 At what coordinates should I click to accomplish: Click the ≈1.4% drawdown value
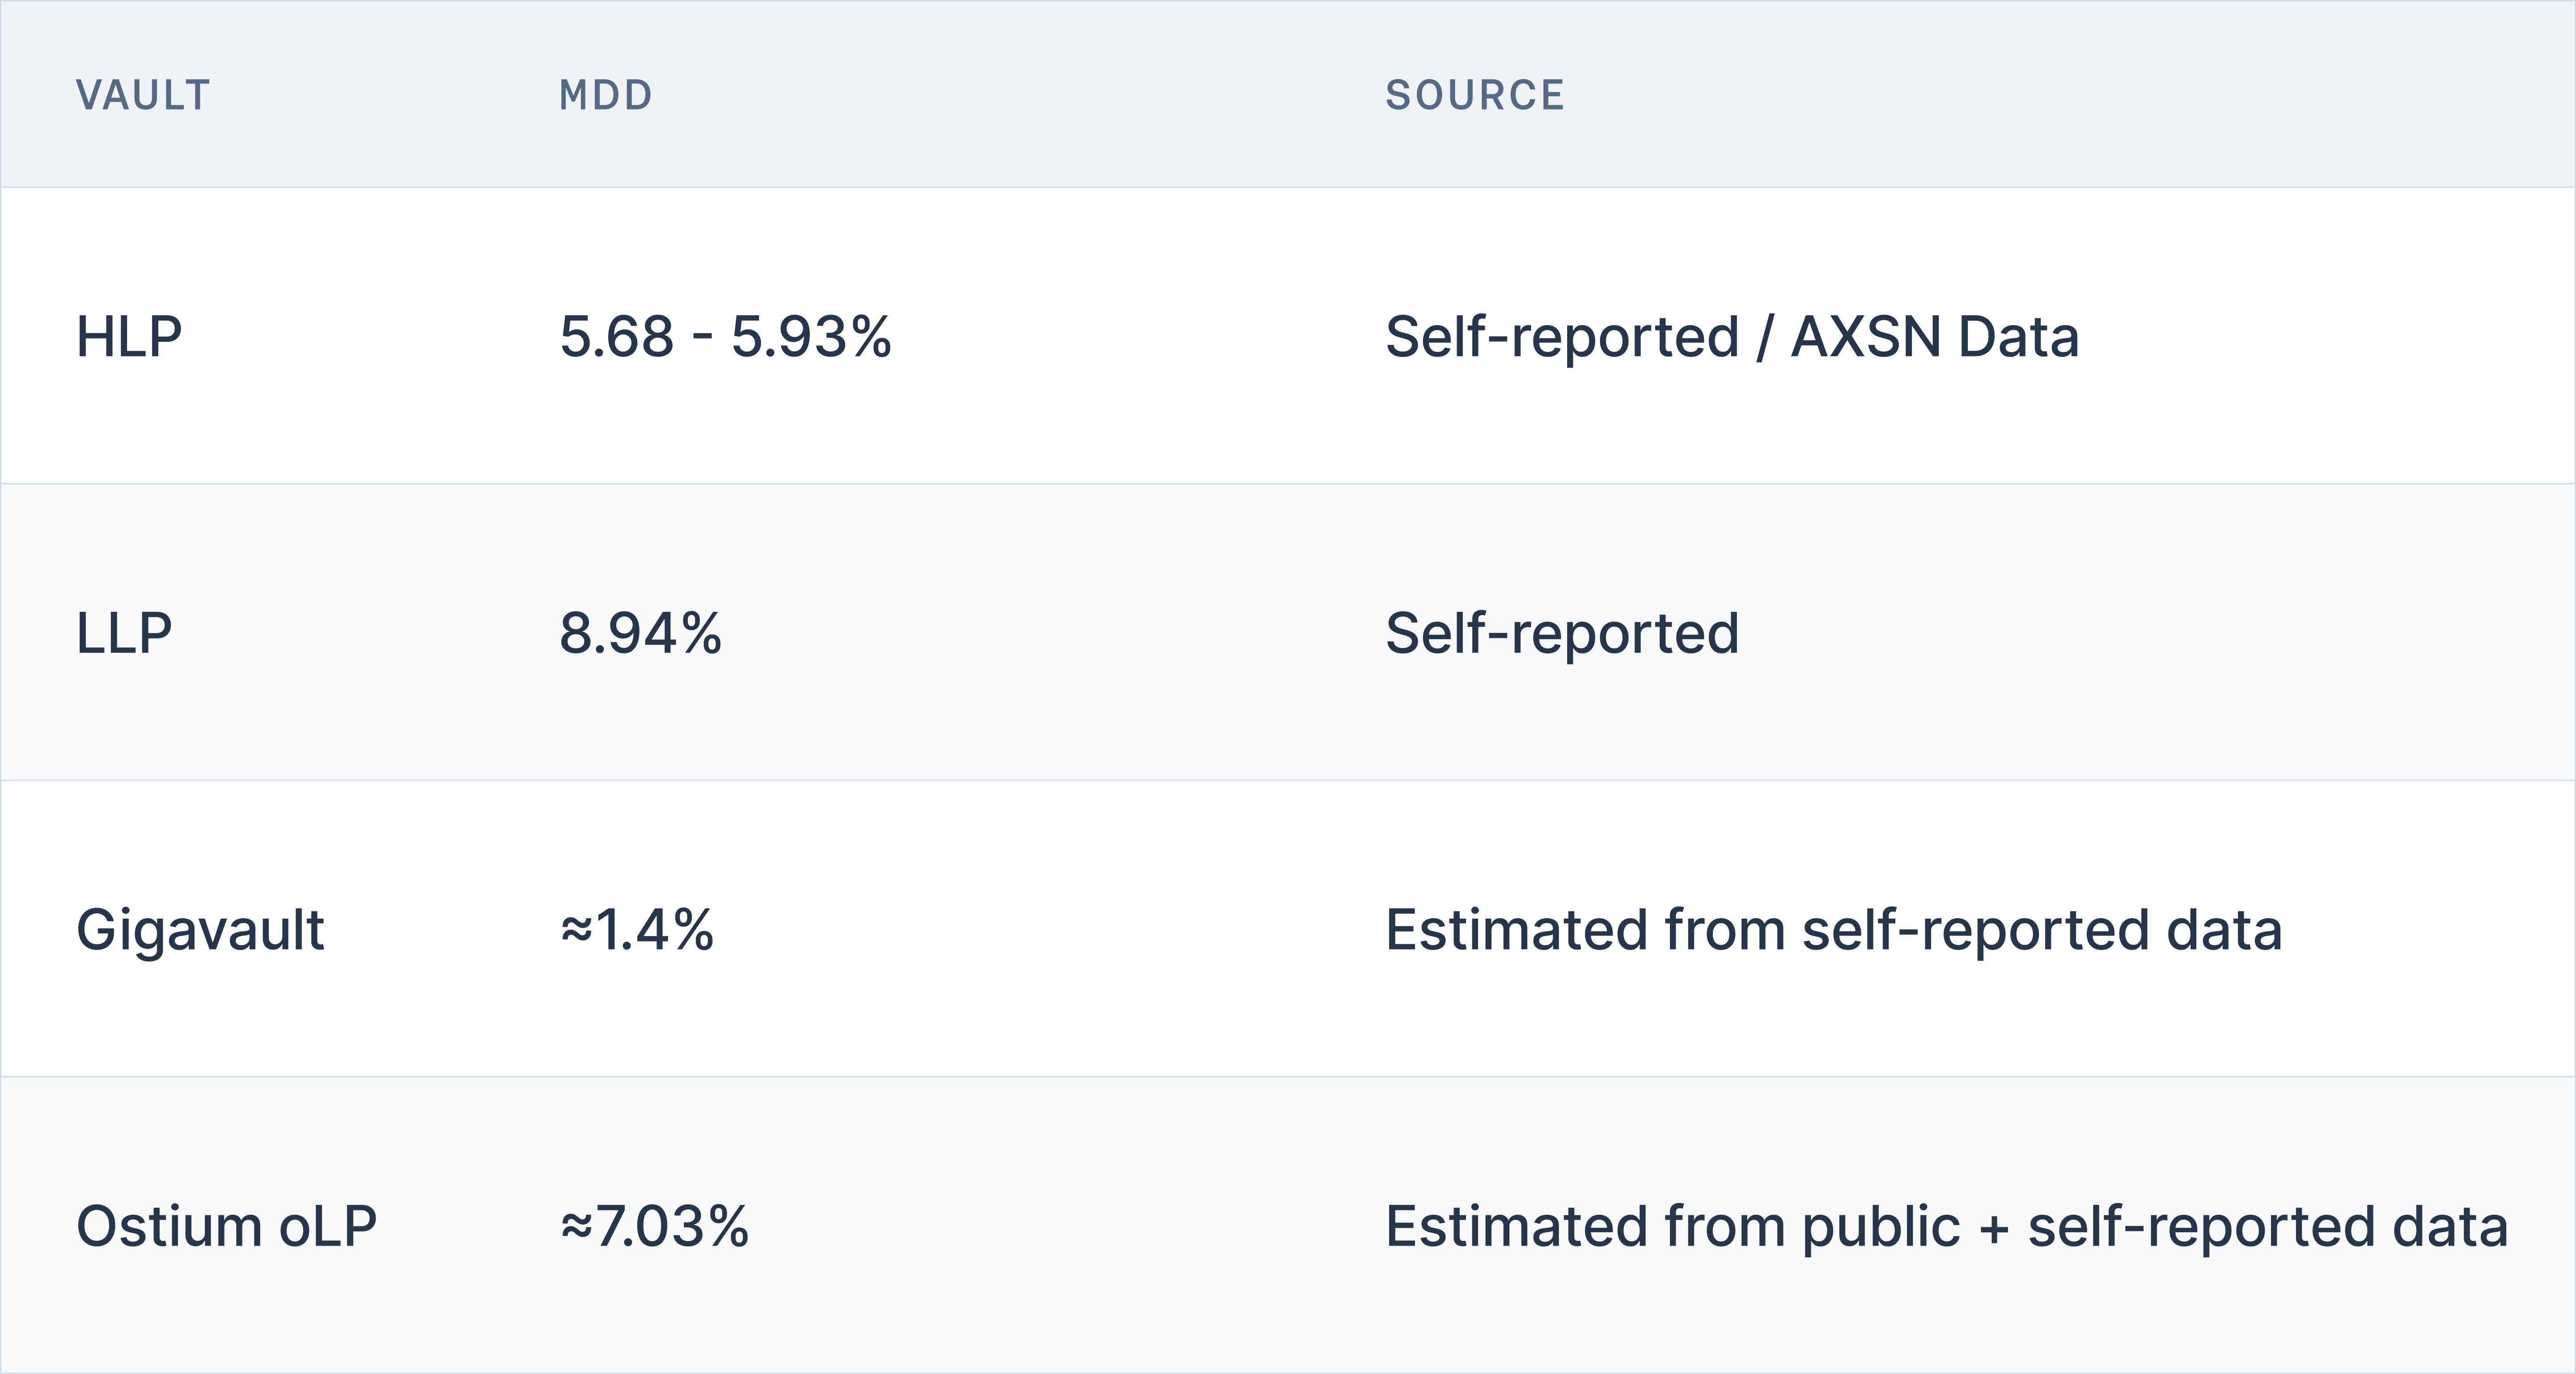(x=637, y=930)
